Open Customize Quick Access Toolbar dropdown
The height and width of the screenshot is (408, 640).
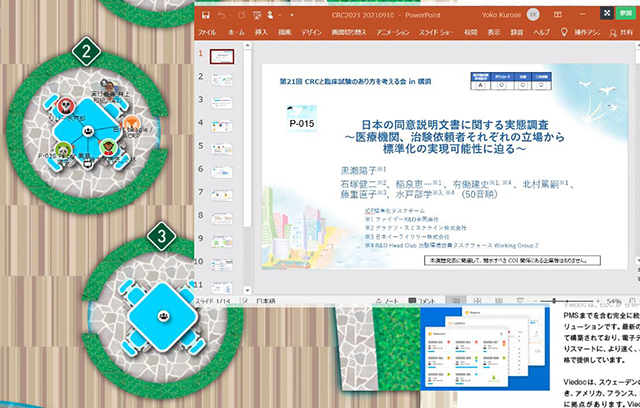click(292, 16)
